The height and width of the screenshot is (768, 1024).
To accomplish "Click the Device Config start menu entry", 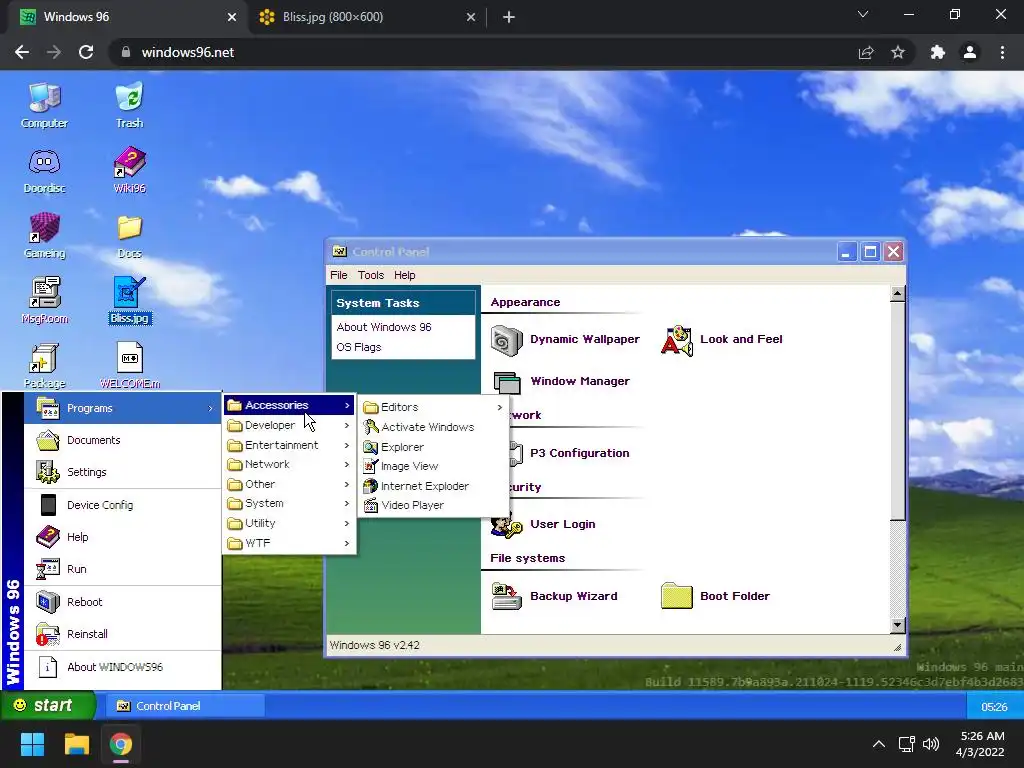I will pyautogui.click(x=123, y=505).
